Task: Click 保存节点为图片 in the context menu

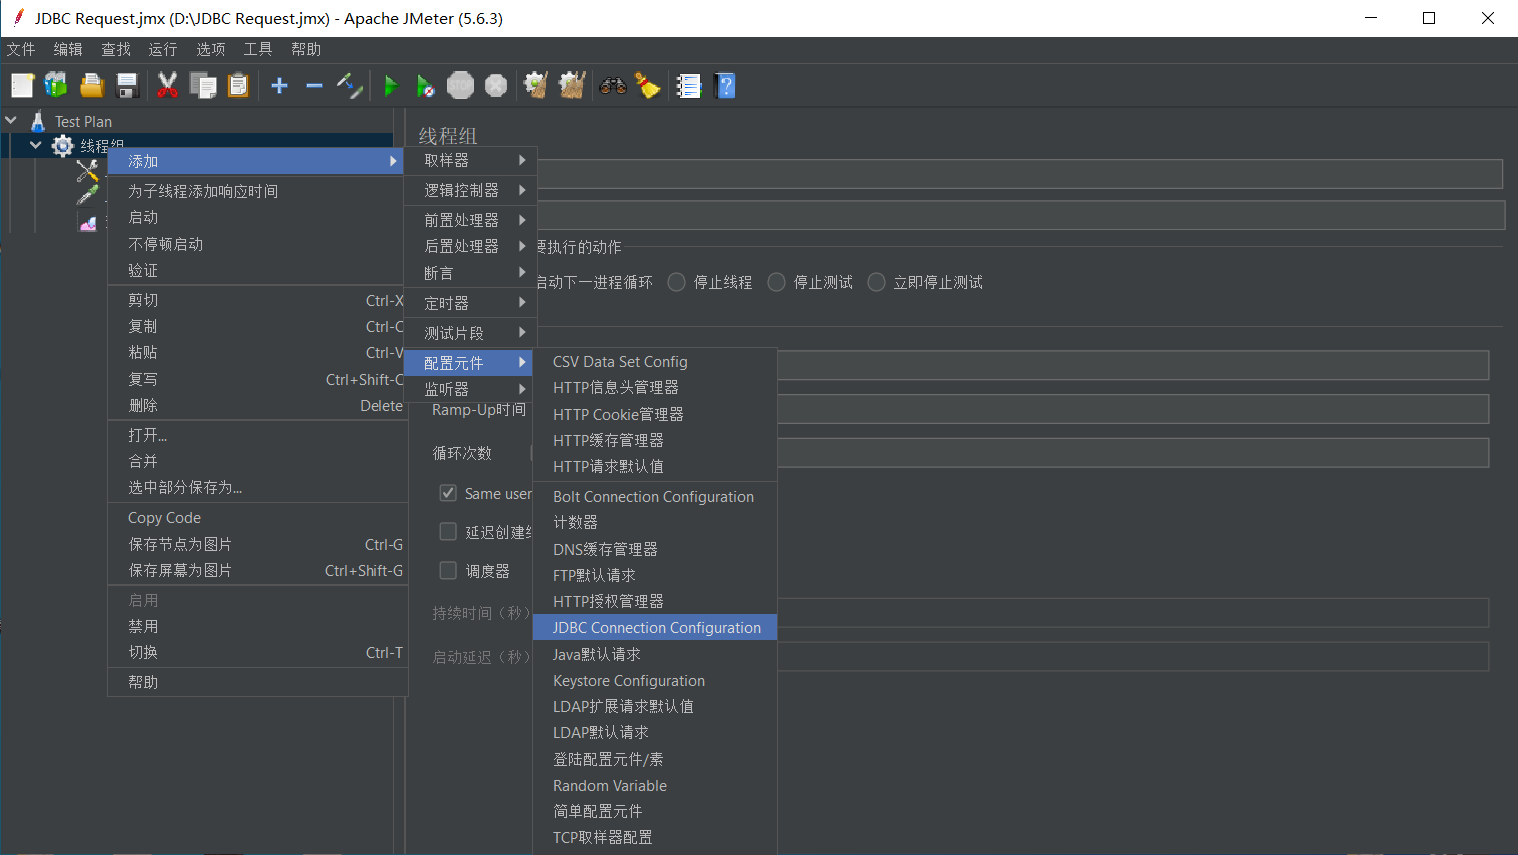Action: tap(258, 544)
